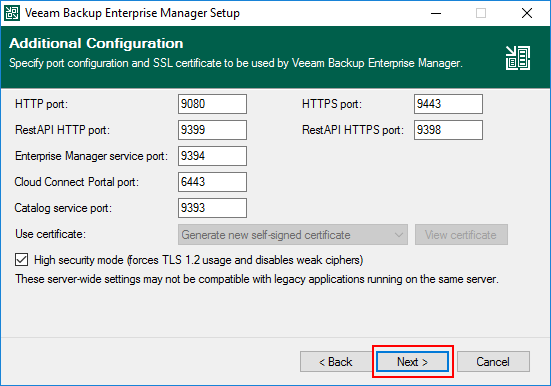The image size is (551, 386).
Task: Focus the HTTPS port field
Action: coord(448,104)
